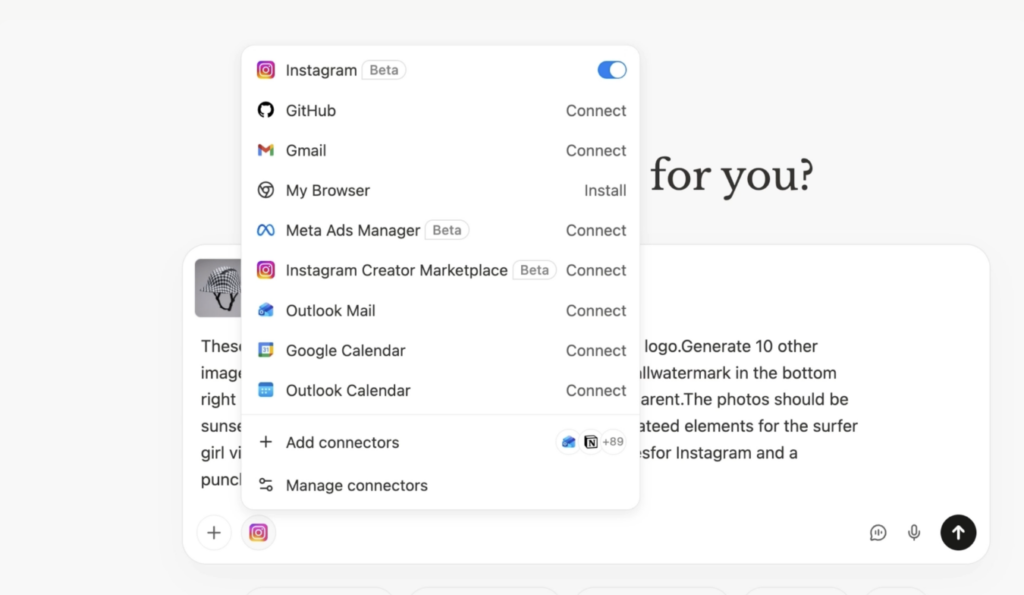This screenshot has width=1024, height=595.
Task: Click the Instagram Creator Marketplace row label
Action: pyautogui.click(x=396, y=270)
